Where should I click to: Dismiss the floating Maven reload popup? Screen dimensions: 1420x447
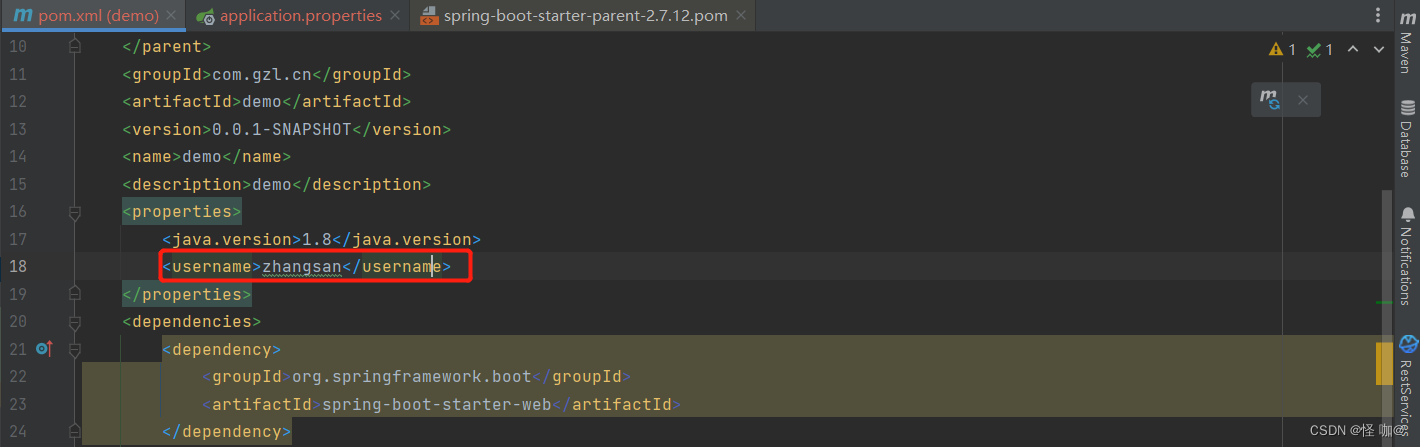pos(1303,100)
